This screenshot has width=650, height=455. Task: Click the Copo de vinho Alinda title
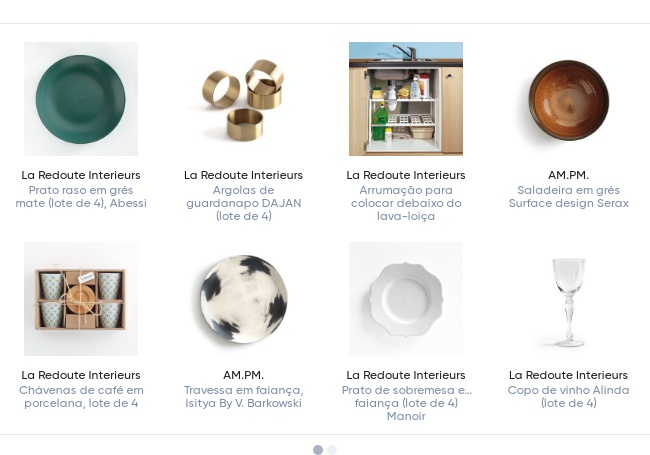[568, 397]
